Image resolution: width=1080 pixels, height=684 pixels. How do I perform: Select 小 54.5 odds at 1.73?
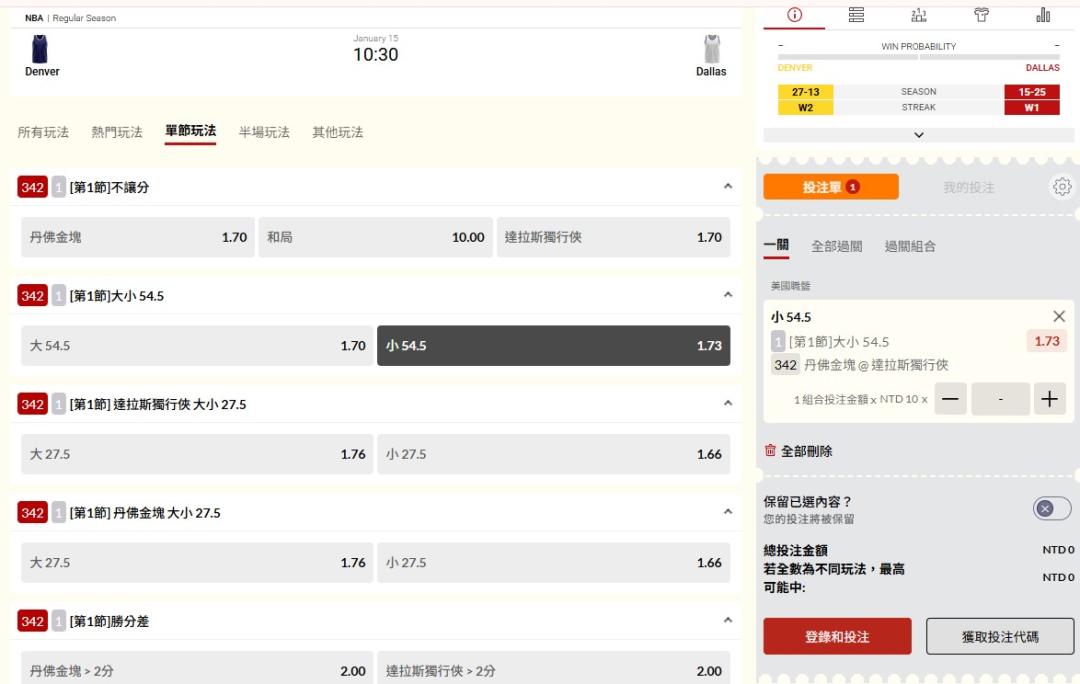pyautogui.click(x=553, y=346)
